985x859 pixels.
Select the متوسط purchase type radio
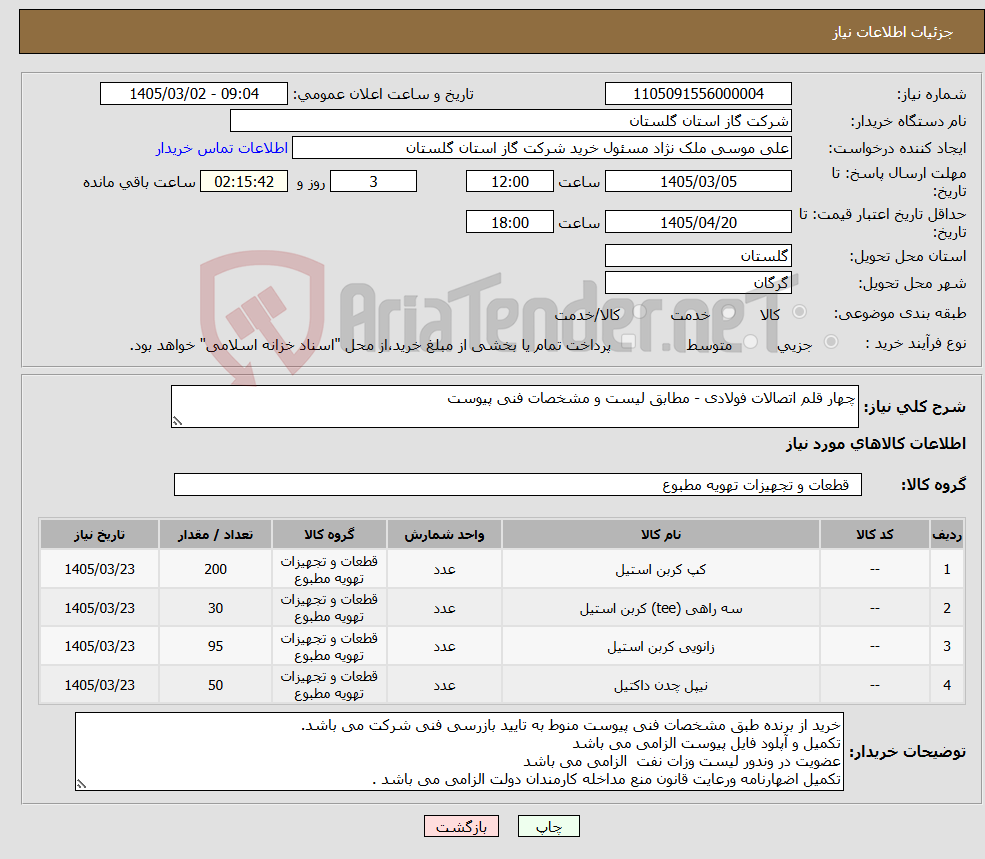point(751,342)
